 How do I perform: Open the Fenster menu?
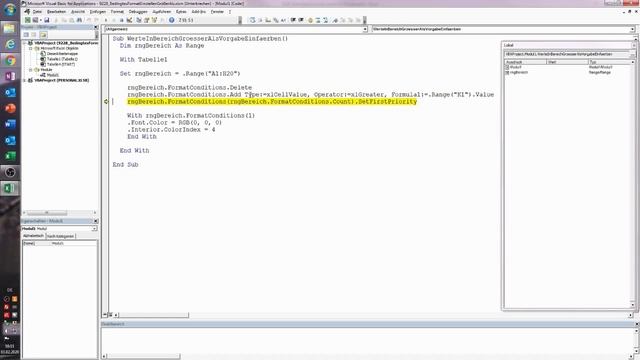tap(217, 12)
